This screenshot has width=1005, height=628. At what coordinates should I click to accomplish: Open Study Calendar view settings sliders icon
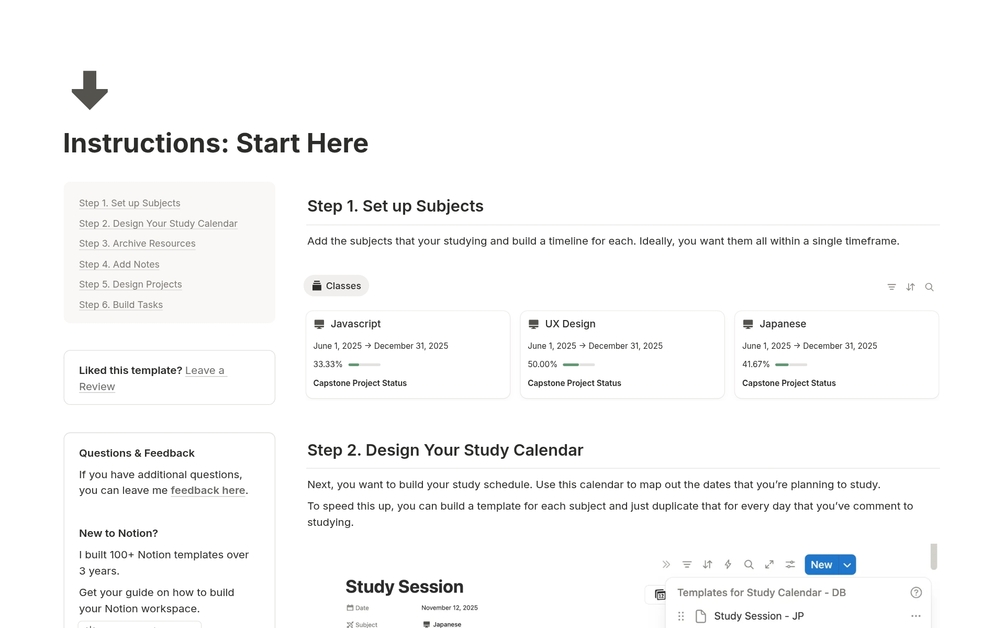pyautogui.click(x=790, y=565)
